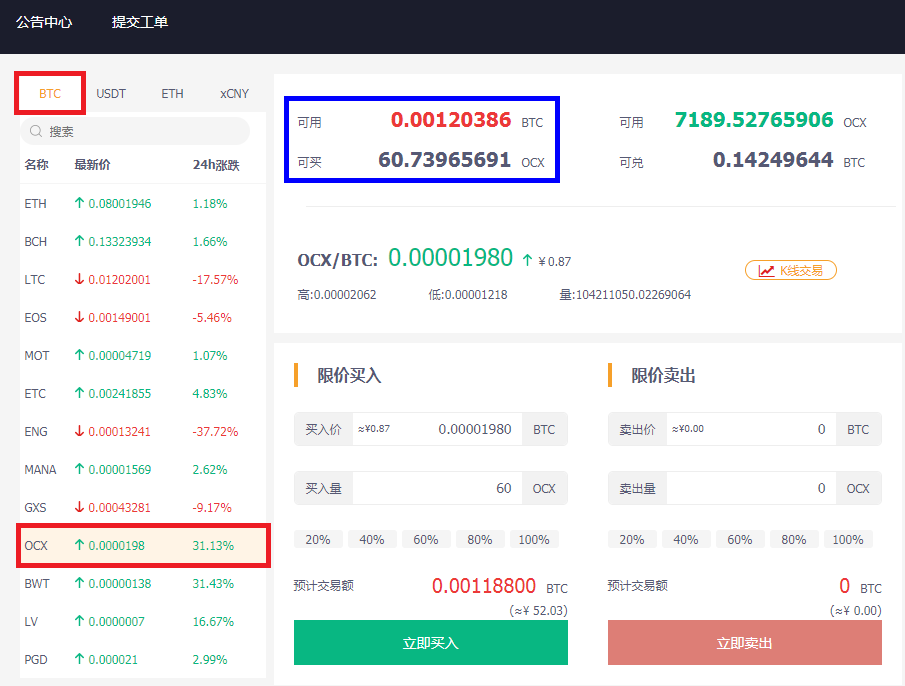This screenshot has width=905, height=686.
Task: Click the 搜索 coin search field
Action: tap(135, 132)
